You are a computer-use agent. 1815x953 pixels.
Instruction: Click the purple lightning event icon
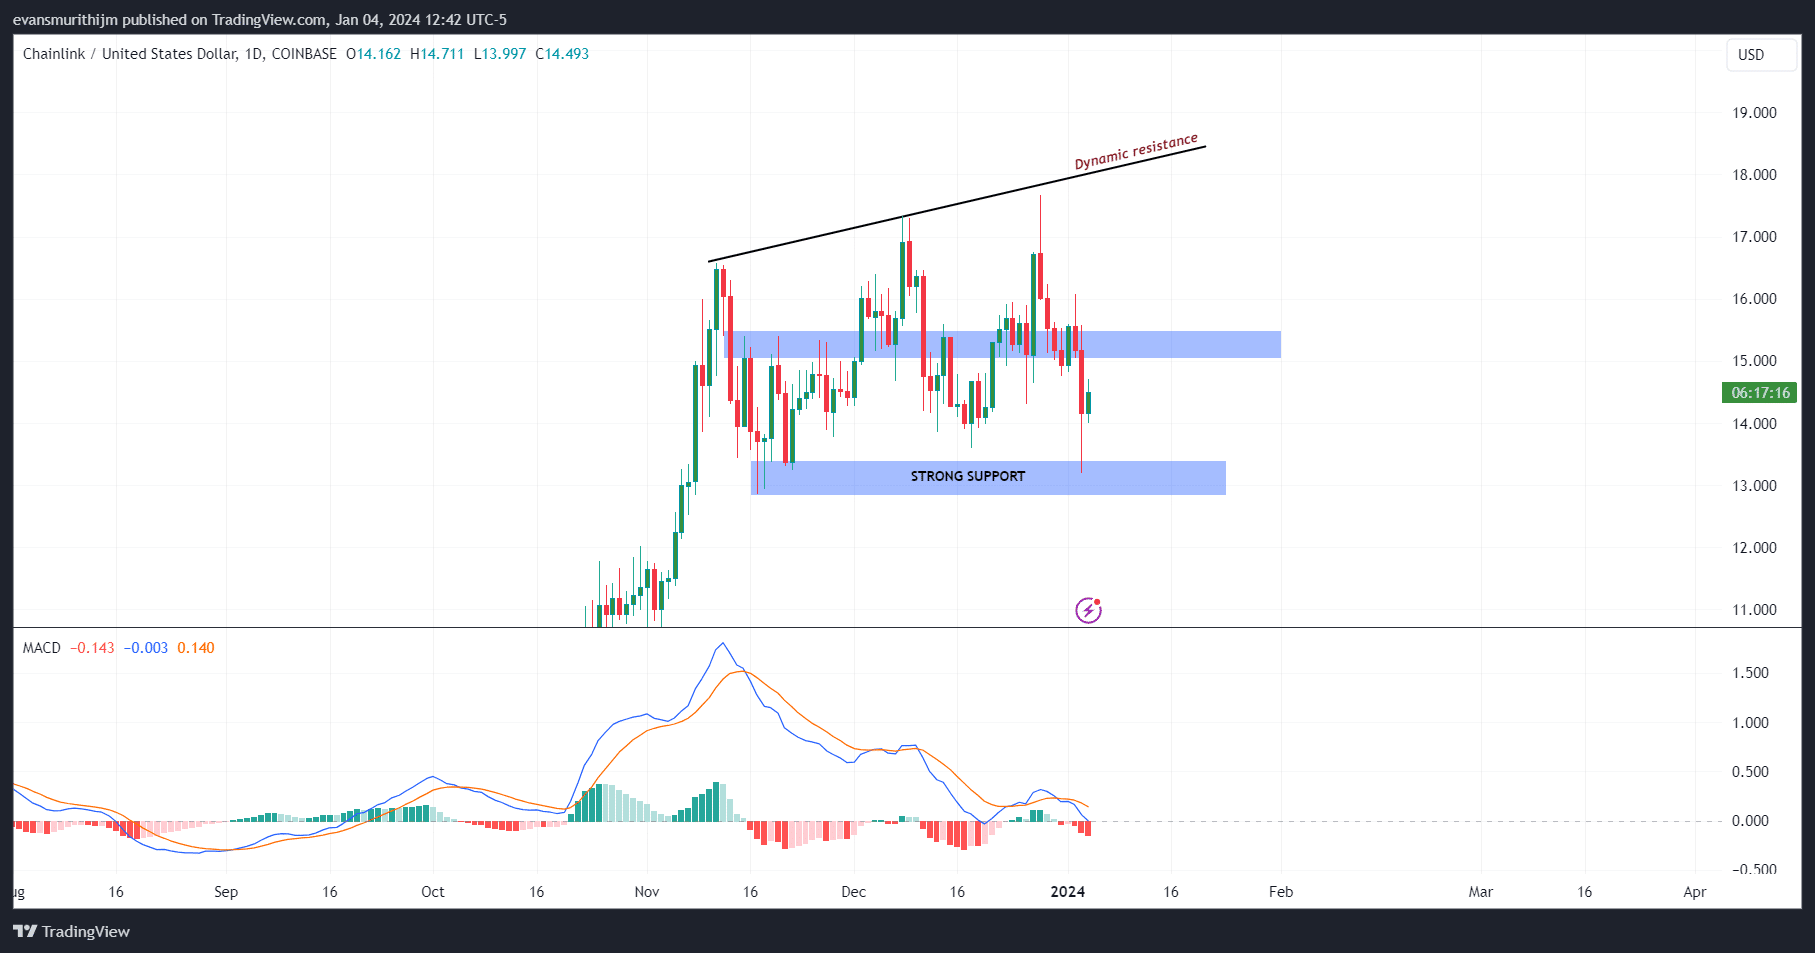click(x=1088, y=610)
